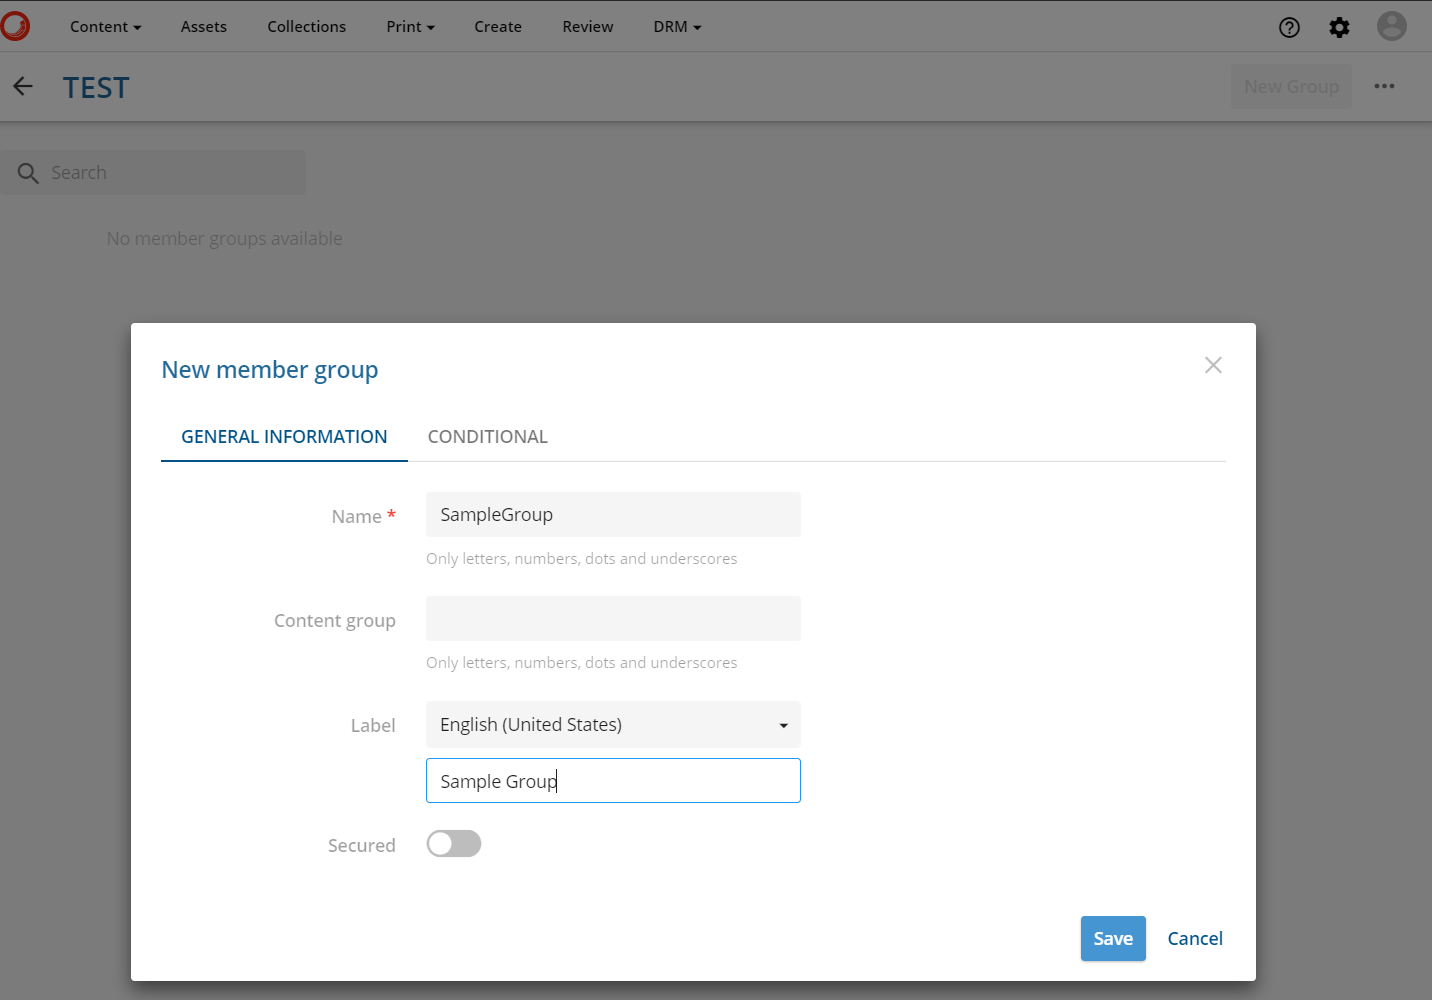Select the GENERAL INFORMATION tab
This screenshot has width=1432, height=1000.
284,437
